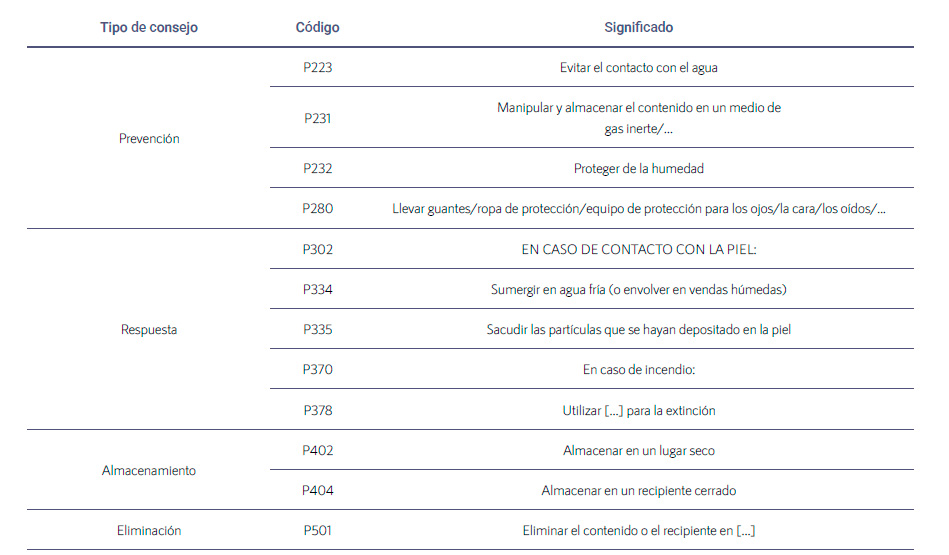Click the 'En caso de incendio:' text
The height and width of the screenshot is (555, 949).
639,369
